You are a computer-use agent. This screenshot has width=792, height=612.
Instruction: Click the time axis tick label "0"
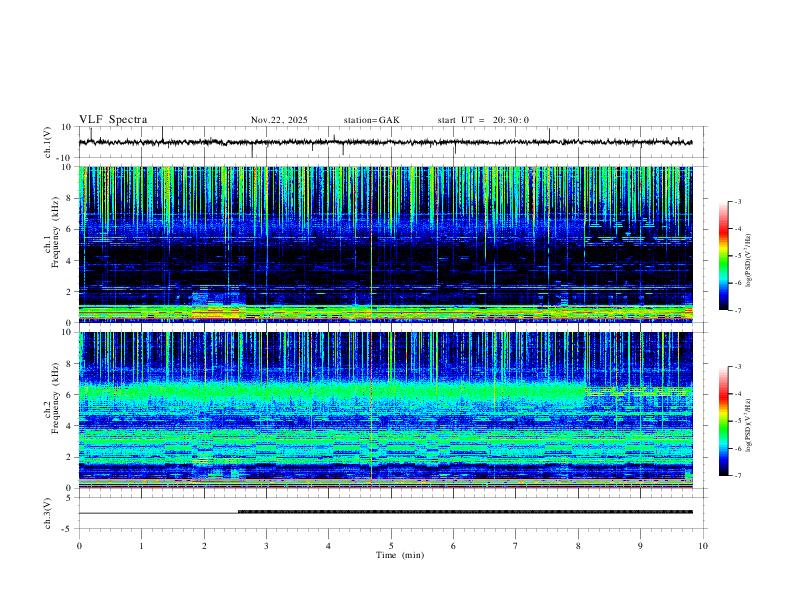[79, 546]
